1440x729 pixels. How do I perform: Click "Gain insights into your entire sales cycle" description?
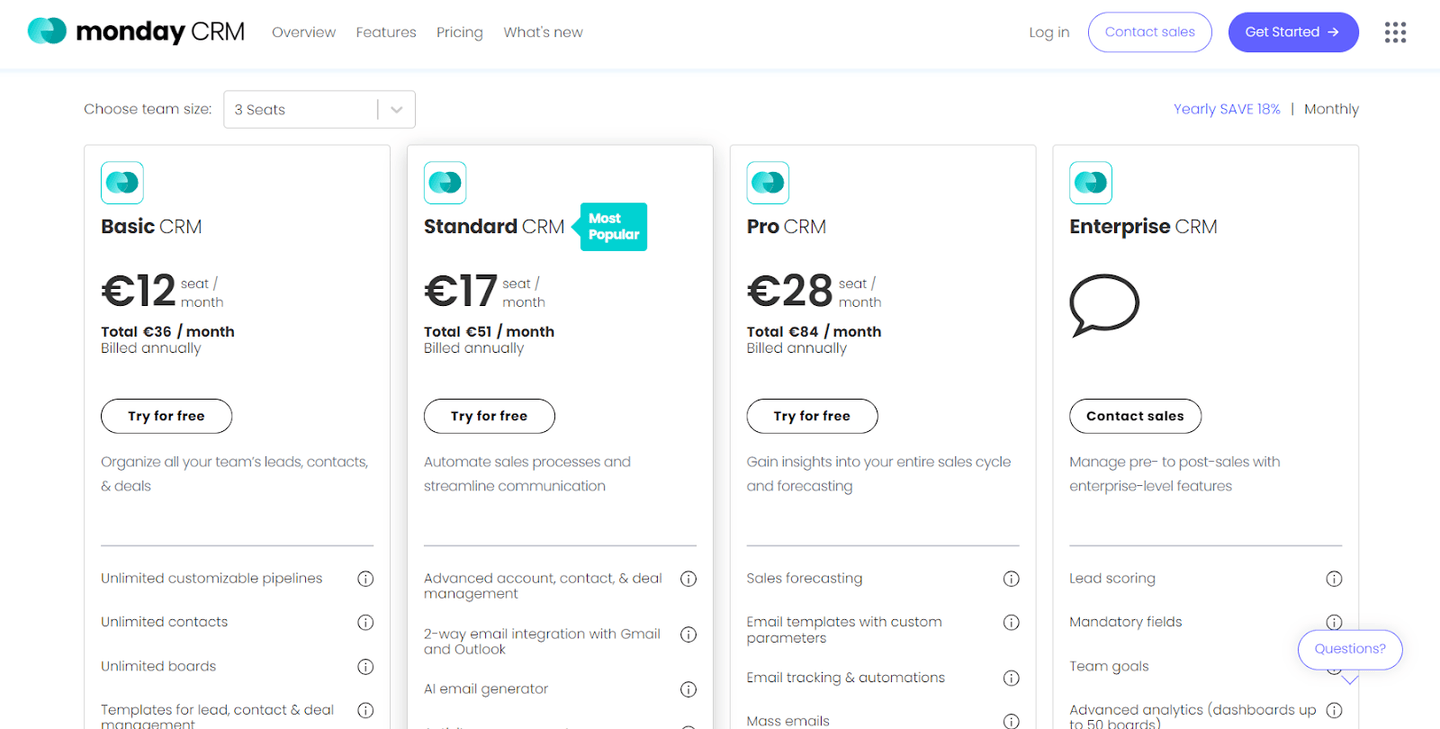tap(879, 474)
